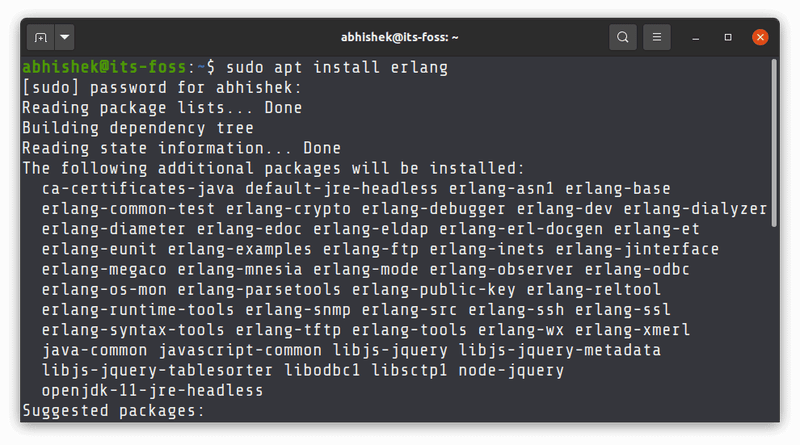Expand the new tab dropdown arrow
This screenshot has width=800, height=445.
click(65, 38)
